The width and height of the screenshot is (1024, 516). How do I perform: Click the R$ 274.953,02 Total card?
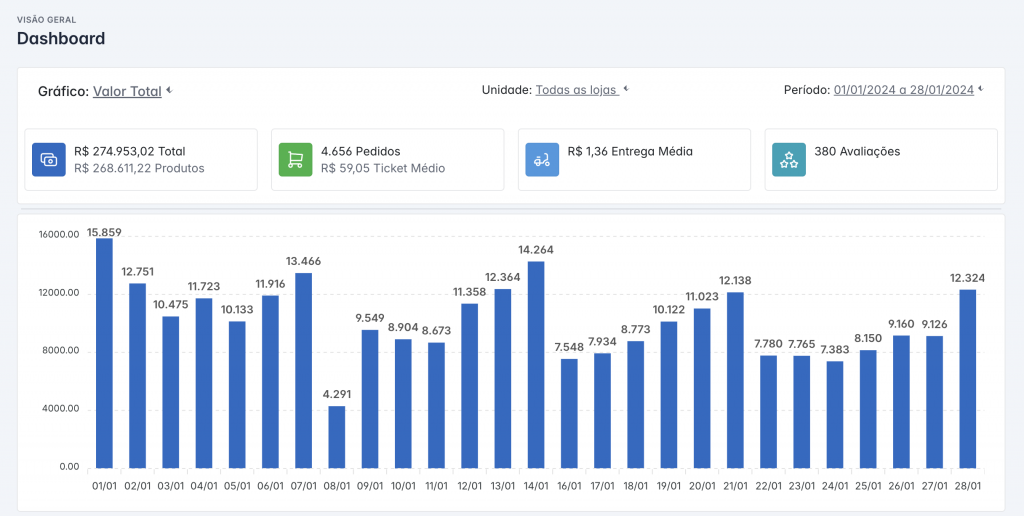coord(140,160)
